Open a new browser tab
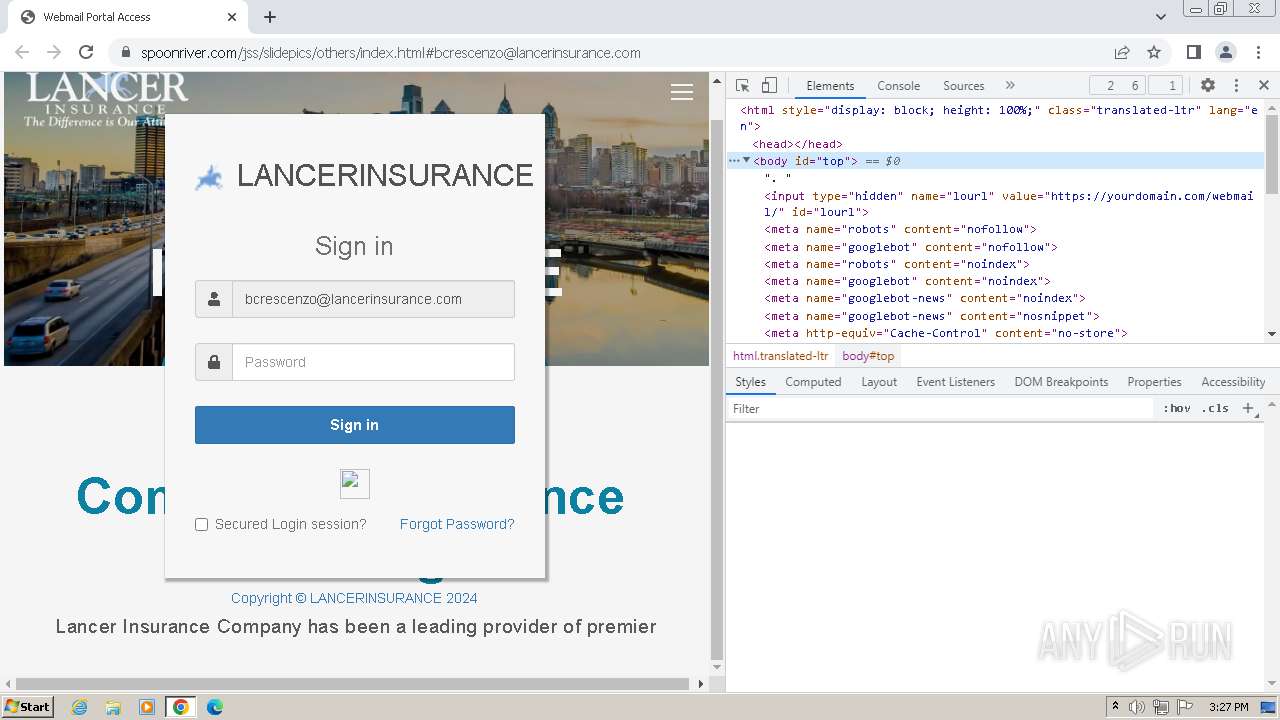Screen dimensions: 1280x720 [x=270, y=17]
